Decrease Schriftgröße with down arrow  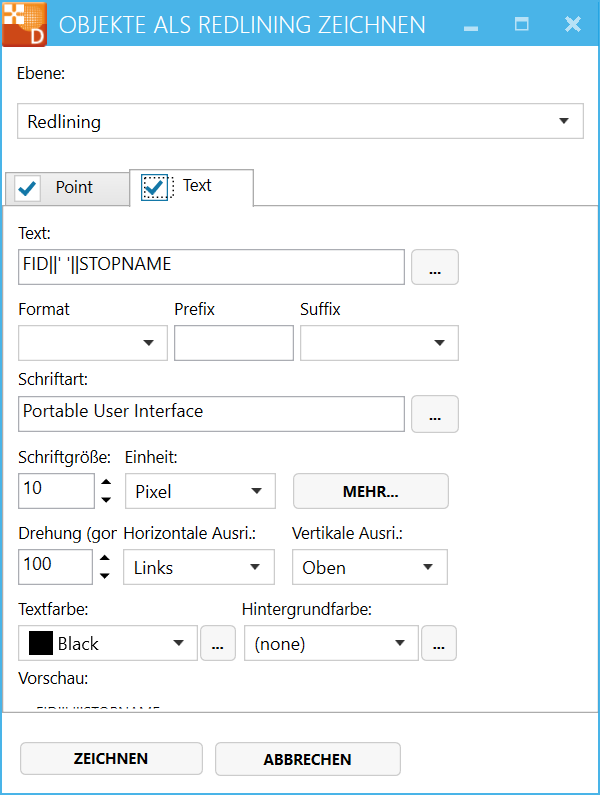click(106, 499)
